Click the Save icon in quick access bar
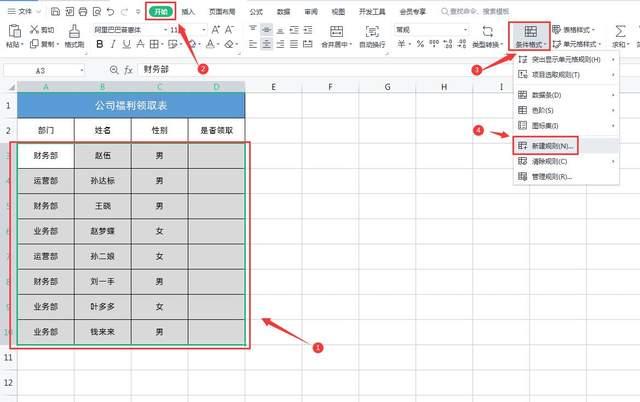The width and height of the screenshot is (640, 402). (55, 12)
